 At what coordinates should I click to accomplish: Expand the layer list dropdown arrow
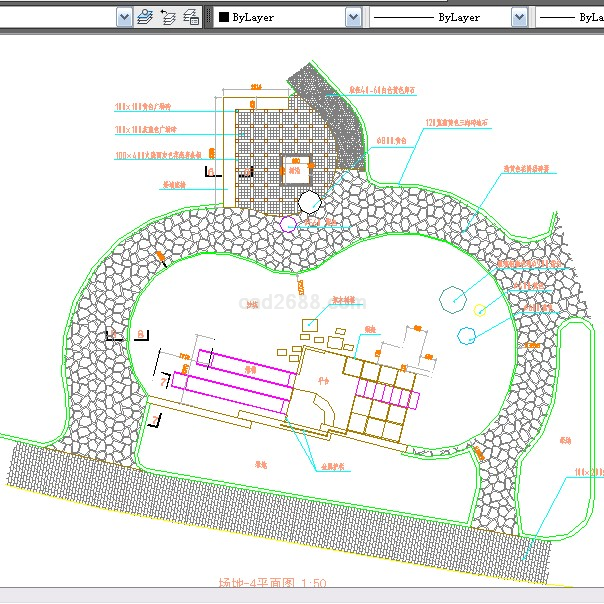(124, 17)
